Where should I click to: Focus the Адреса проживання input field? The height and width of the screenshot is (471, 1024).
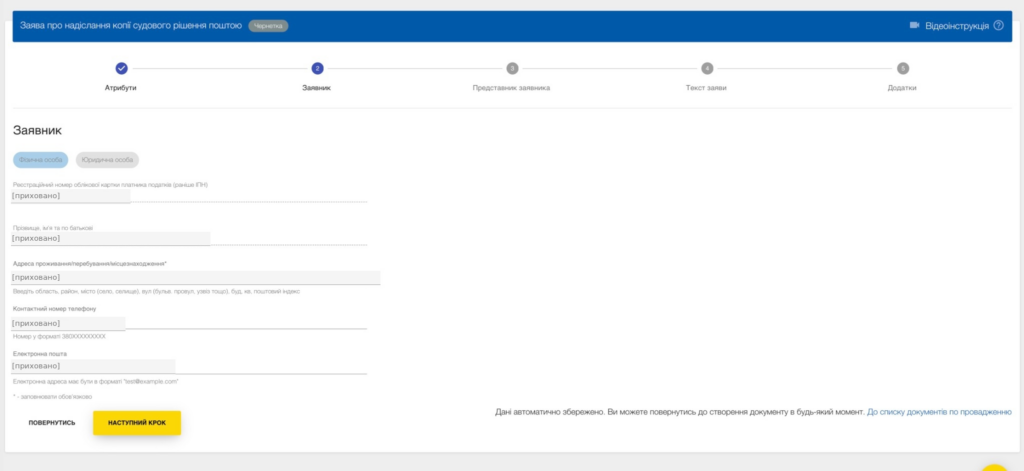pos(195,278)
